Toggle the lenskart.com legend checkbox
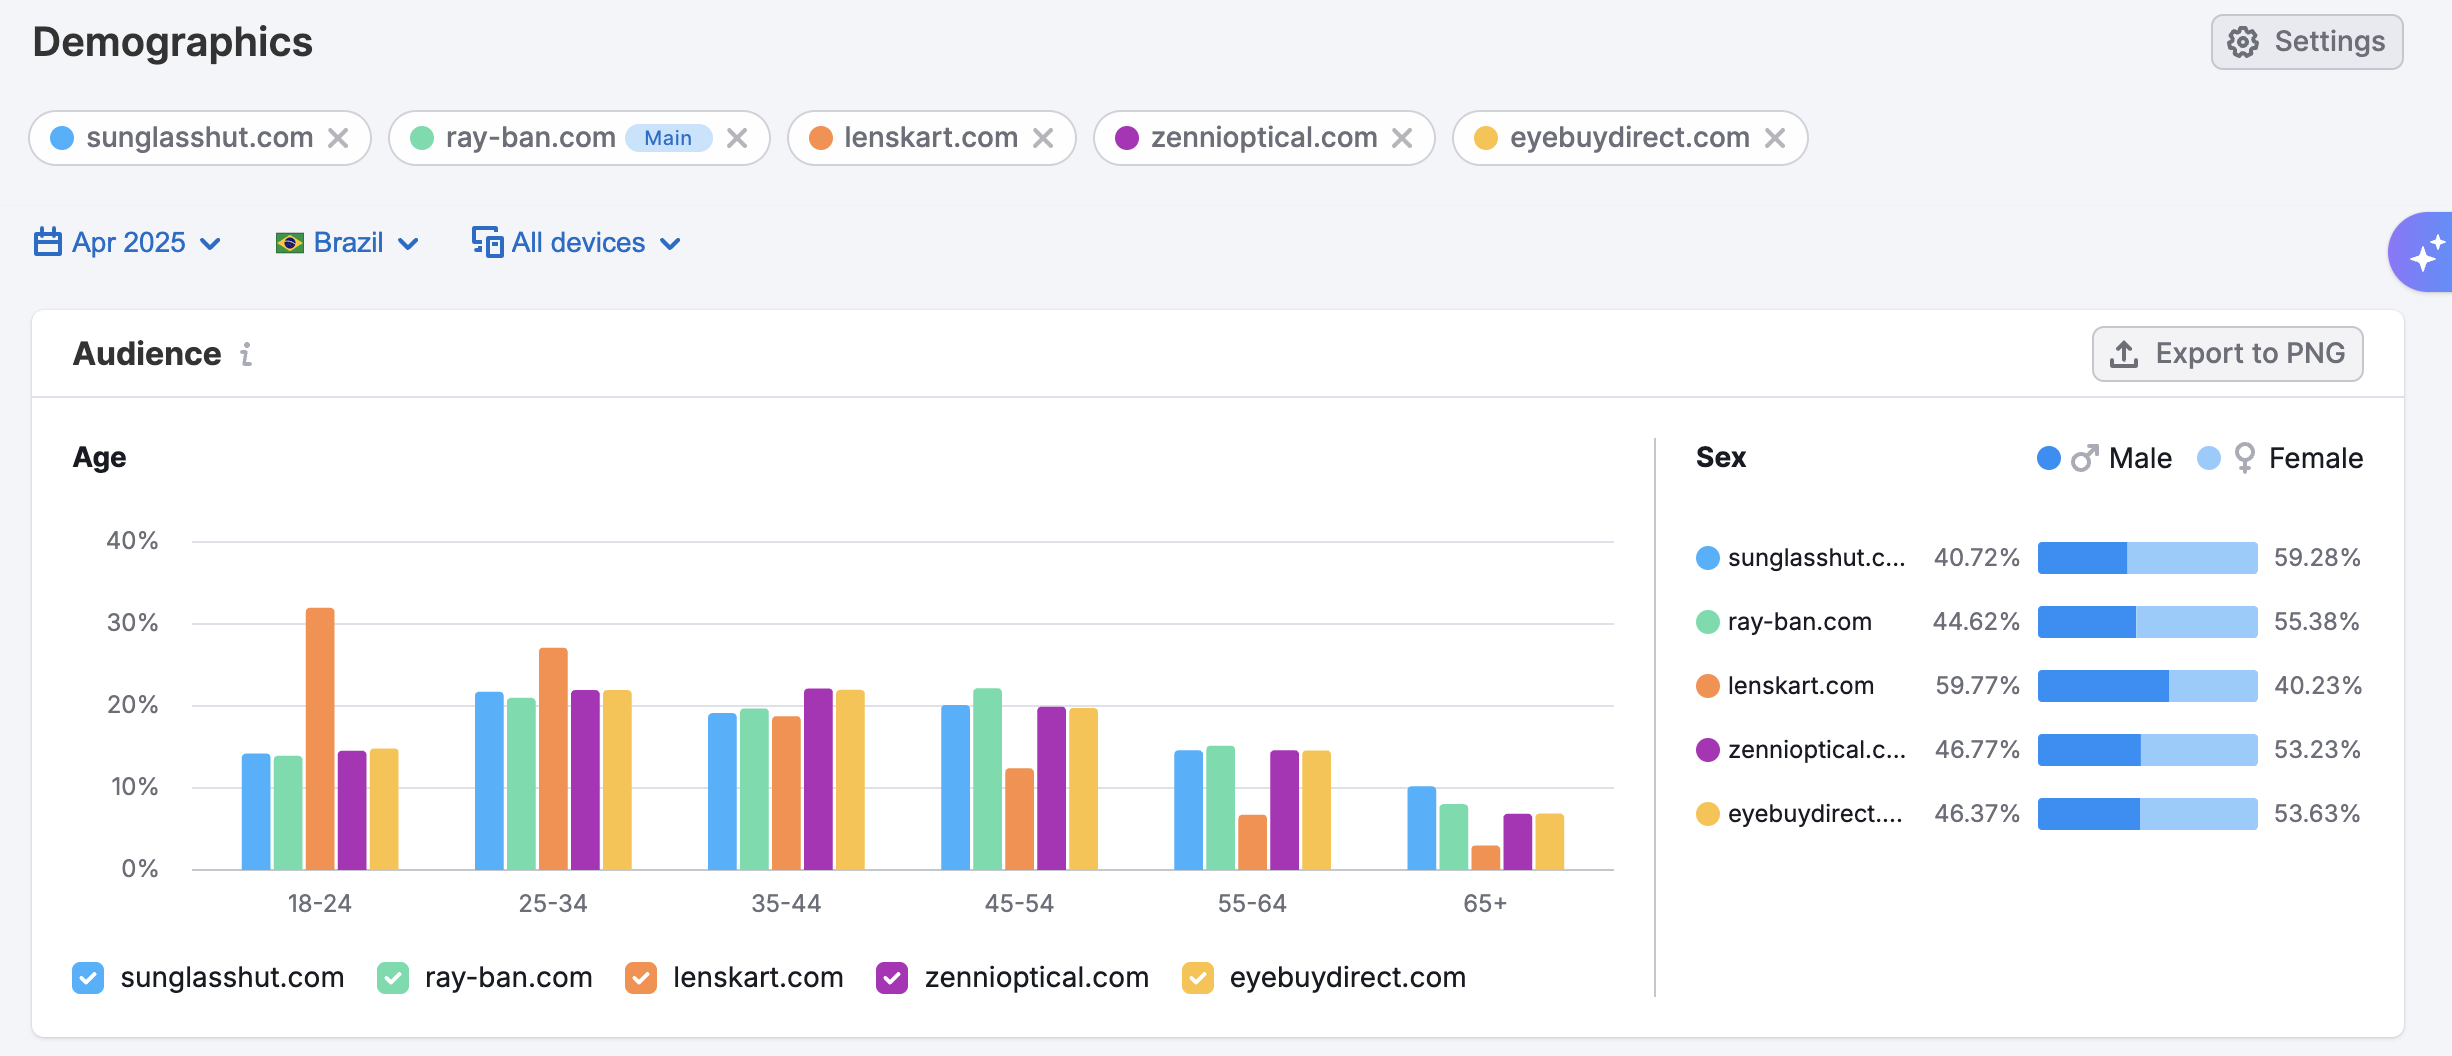 click(x=641, y=977)
